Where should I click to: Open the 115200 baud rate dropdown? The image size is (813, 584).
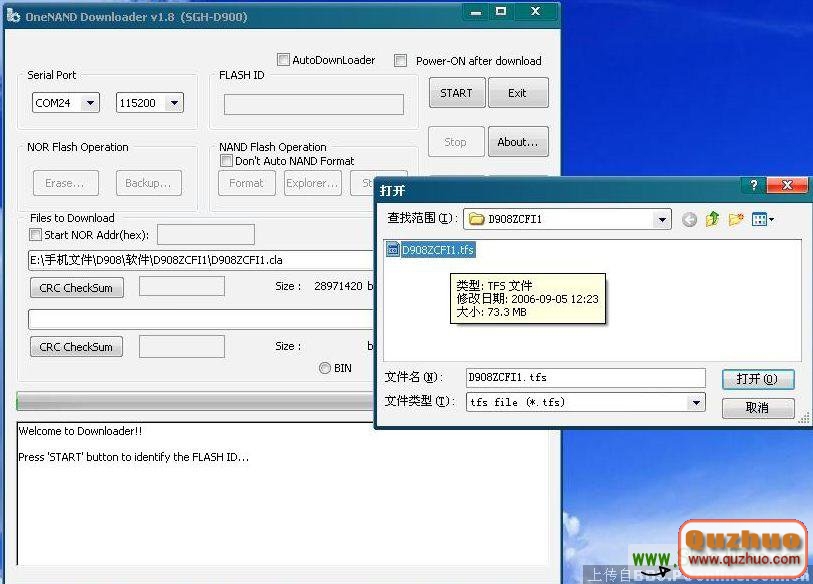coord(174,103)
